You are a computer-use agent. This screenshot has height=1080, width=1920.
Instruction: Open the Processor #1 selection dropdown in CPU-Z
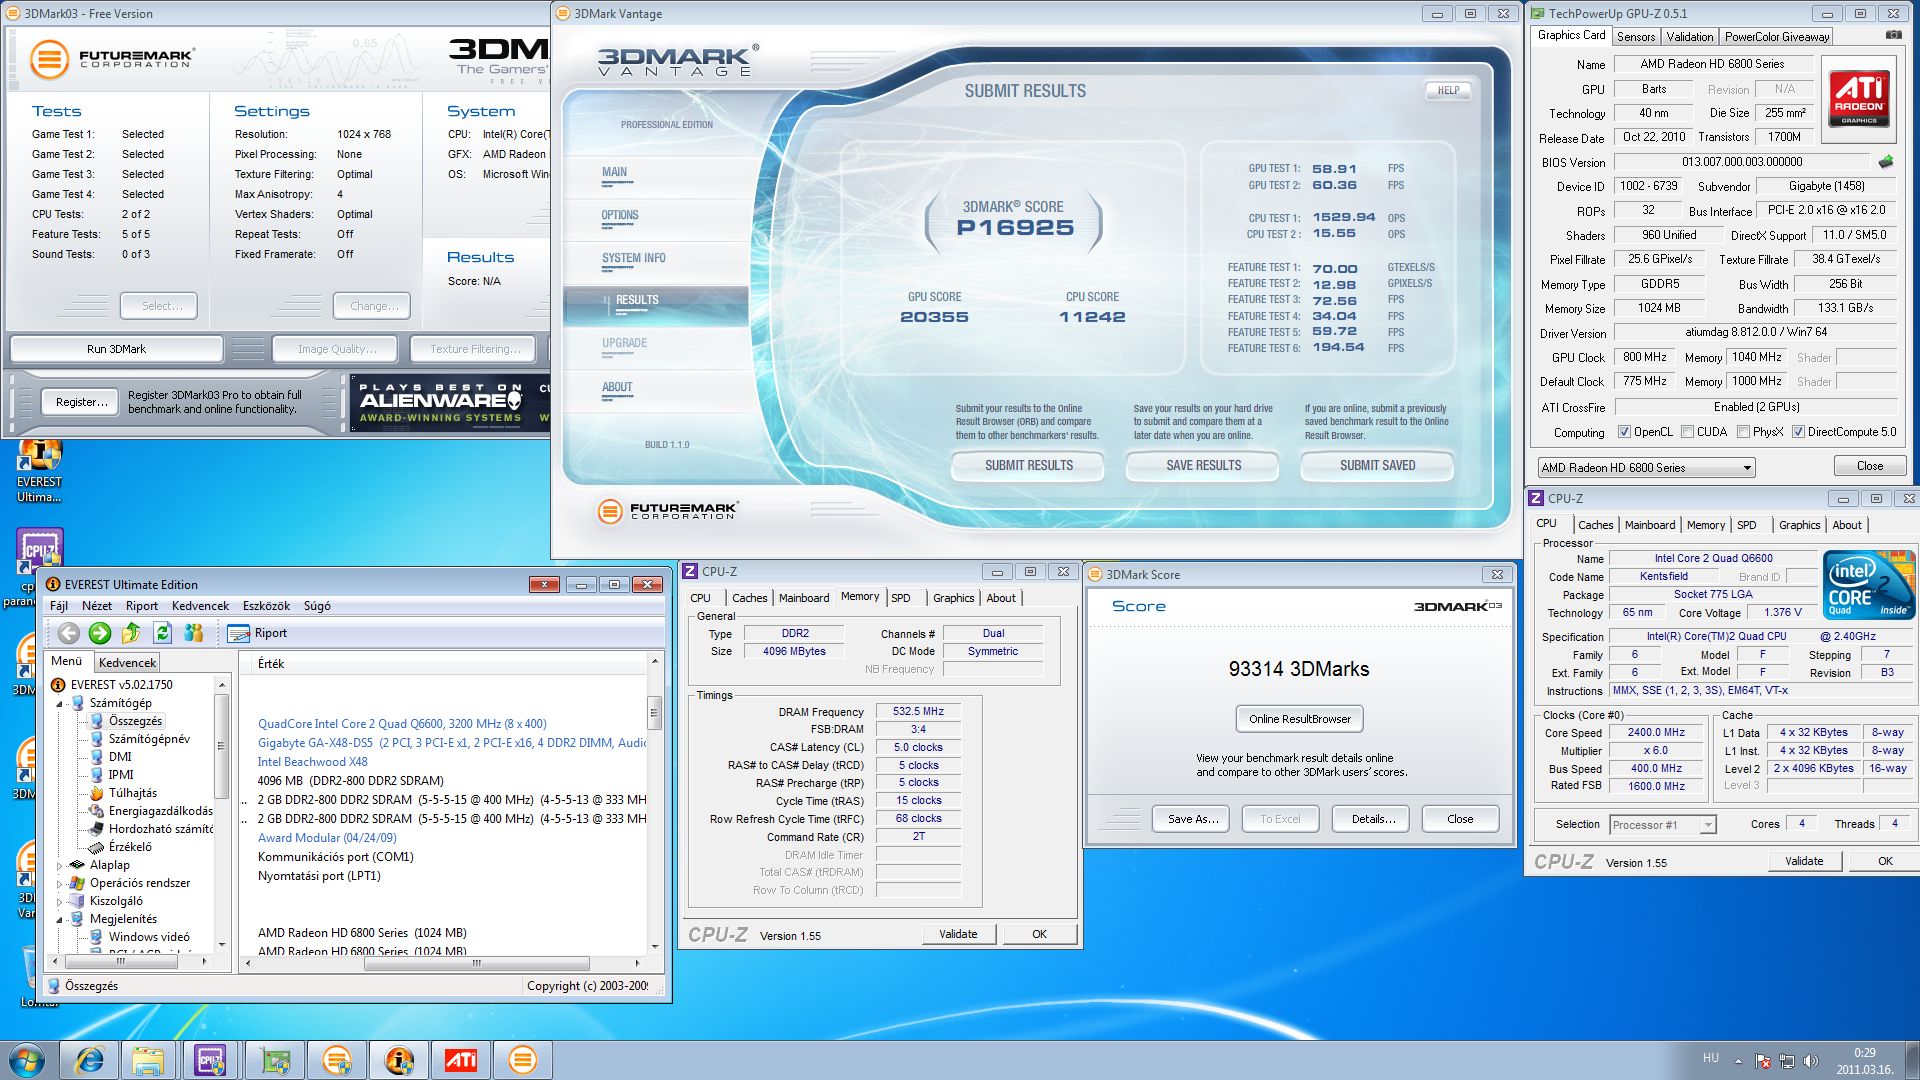(1662, 825)
